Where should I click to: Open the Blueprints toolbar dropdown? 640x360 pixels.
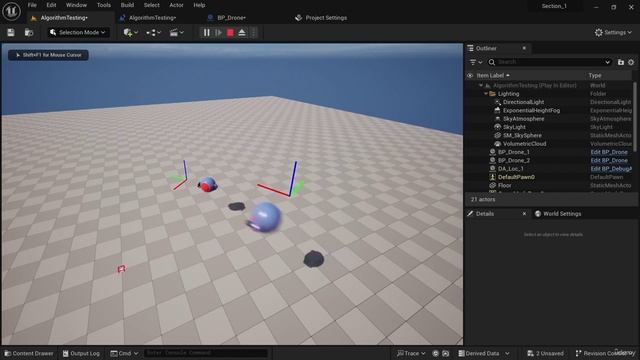[x=154, y=33]
